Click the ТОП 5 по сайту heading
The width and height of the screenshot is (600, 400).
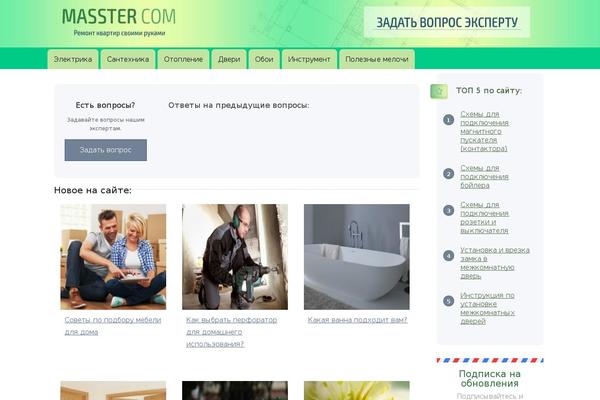point(489,91)
